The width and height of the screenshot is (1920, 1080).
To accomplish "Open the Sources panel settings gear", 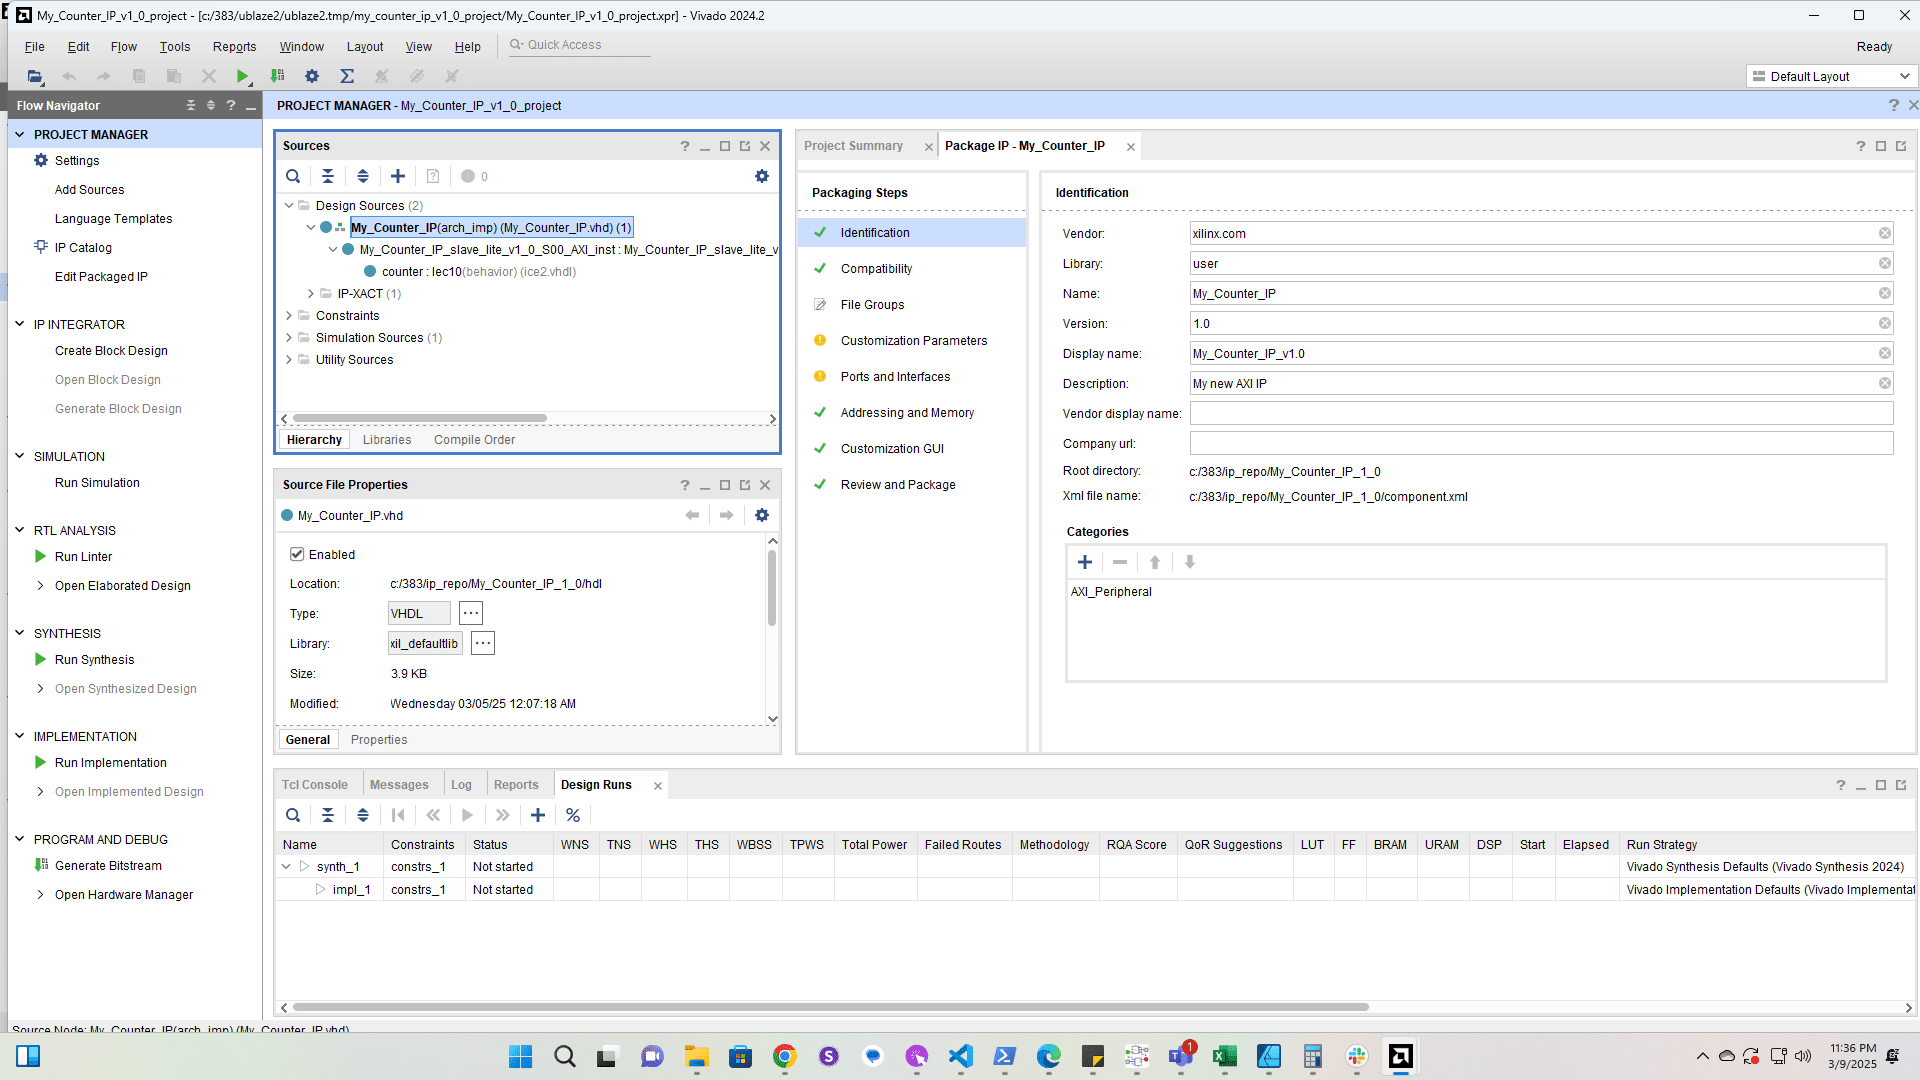I will point(762,176).
